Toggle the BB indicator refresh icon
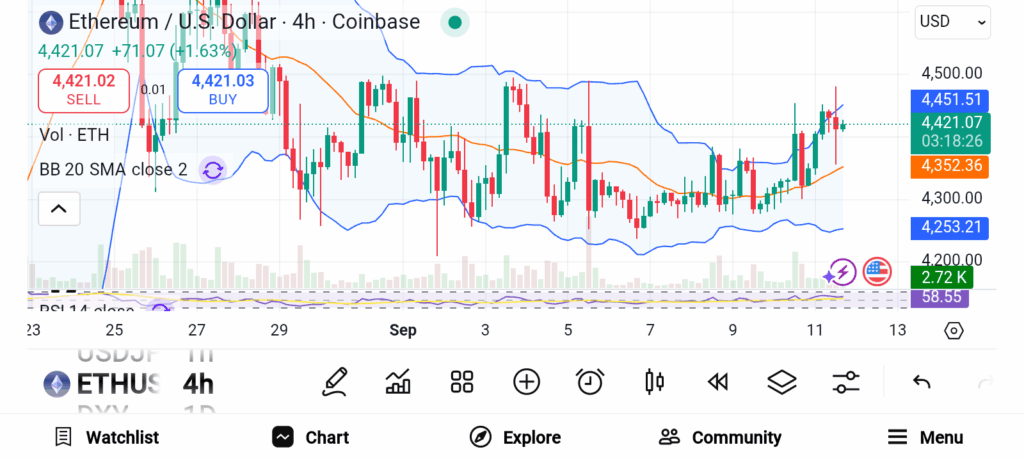Image resolution: width=1024 pixels, height=461 pixels. point(212,170)
